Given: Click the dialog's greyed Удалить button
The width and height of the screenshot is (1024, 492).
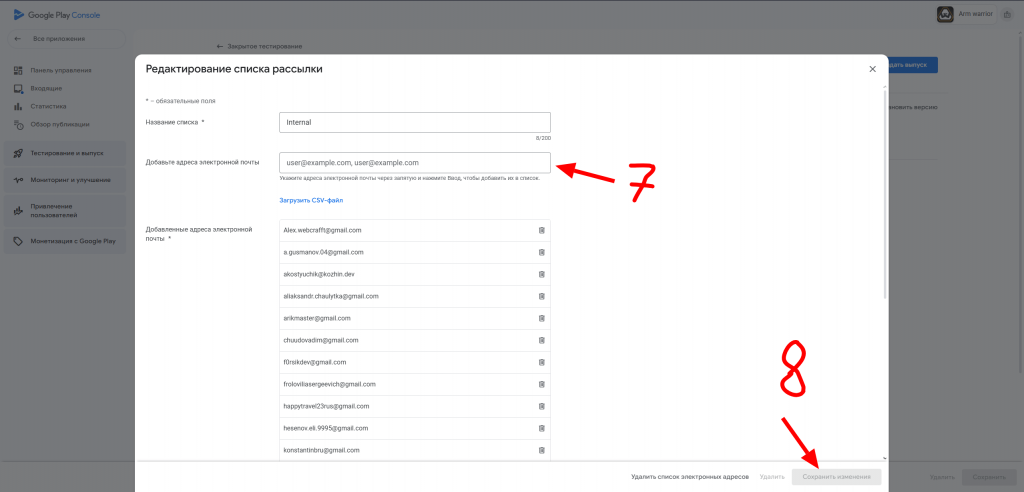Looking at the screenshot, I should [771, 477].
